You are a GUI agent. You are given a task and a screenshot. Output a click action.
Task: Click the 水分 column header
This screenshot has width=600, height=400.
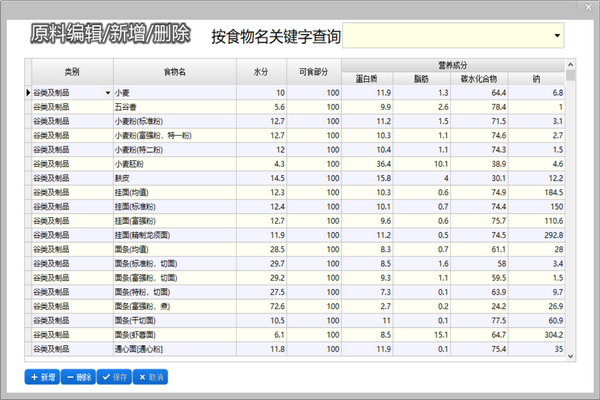(261, 72)
